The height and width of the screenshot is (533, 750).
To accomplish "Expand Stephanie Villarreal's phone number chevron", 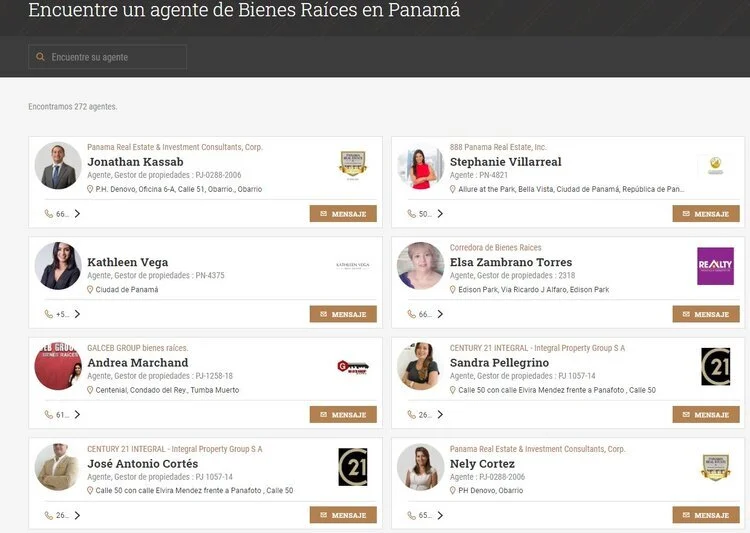I will (440, 214).
